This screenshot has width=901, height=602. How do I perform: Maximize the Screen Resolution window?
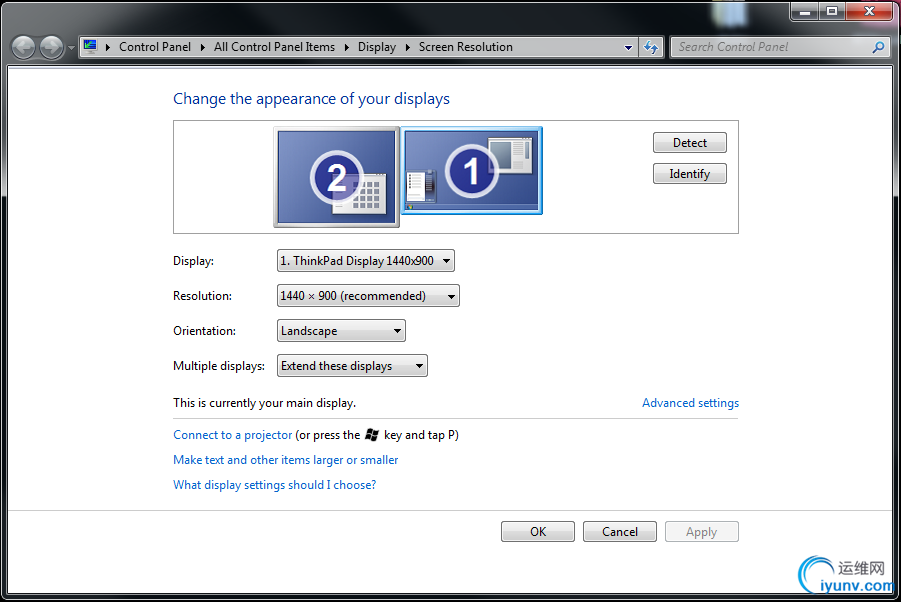click(x=831, y=11)
